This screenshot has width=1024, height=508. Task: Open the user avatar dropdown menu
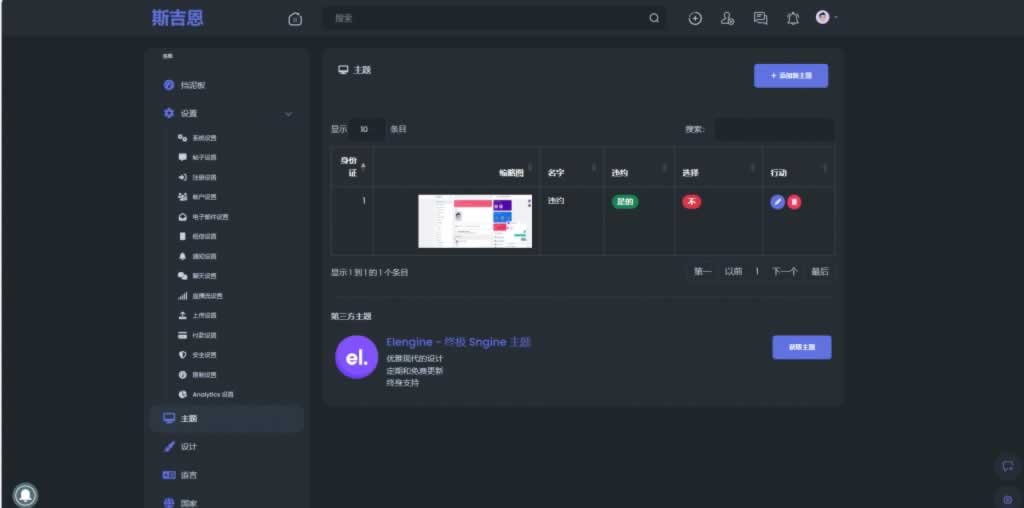825,17
